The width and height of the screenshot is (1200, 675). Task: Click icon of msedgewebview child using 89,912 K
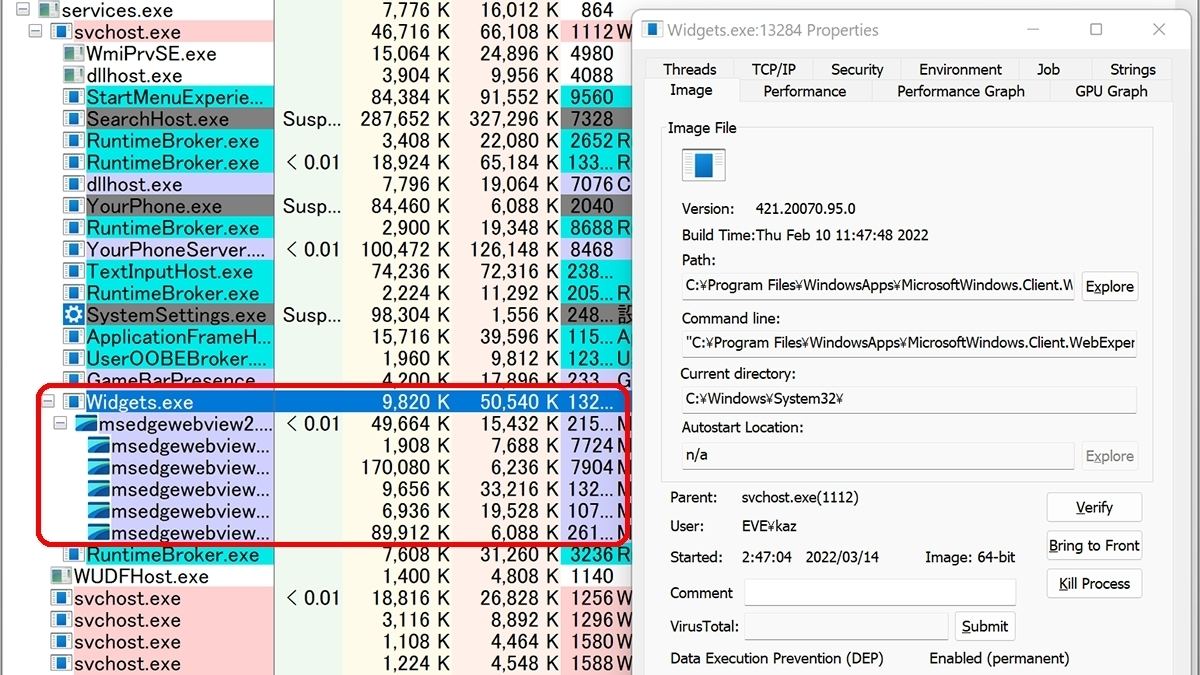[98, 533]
